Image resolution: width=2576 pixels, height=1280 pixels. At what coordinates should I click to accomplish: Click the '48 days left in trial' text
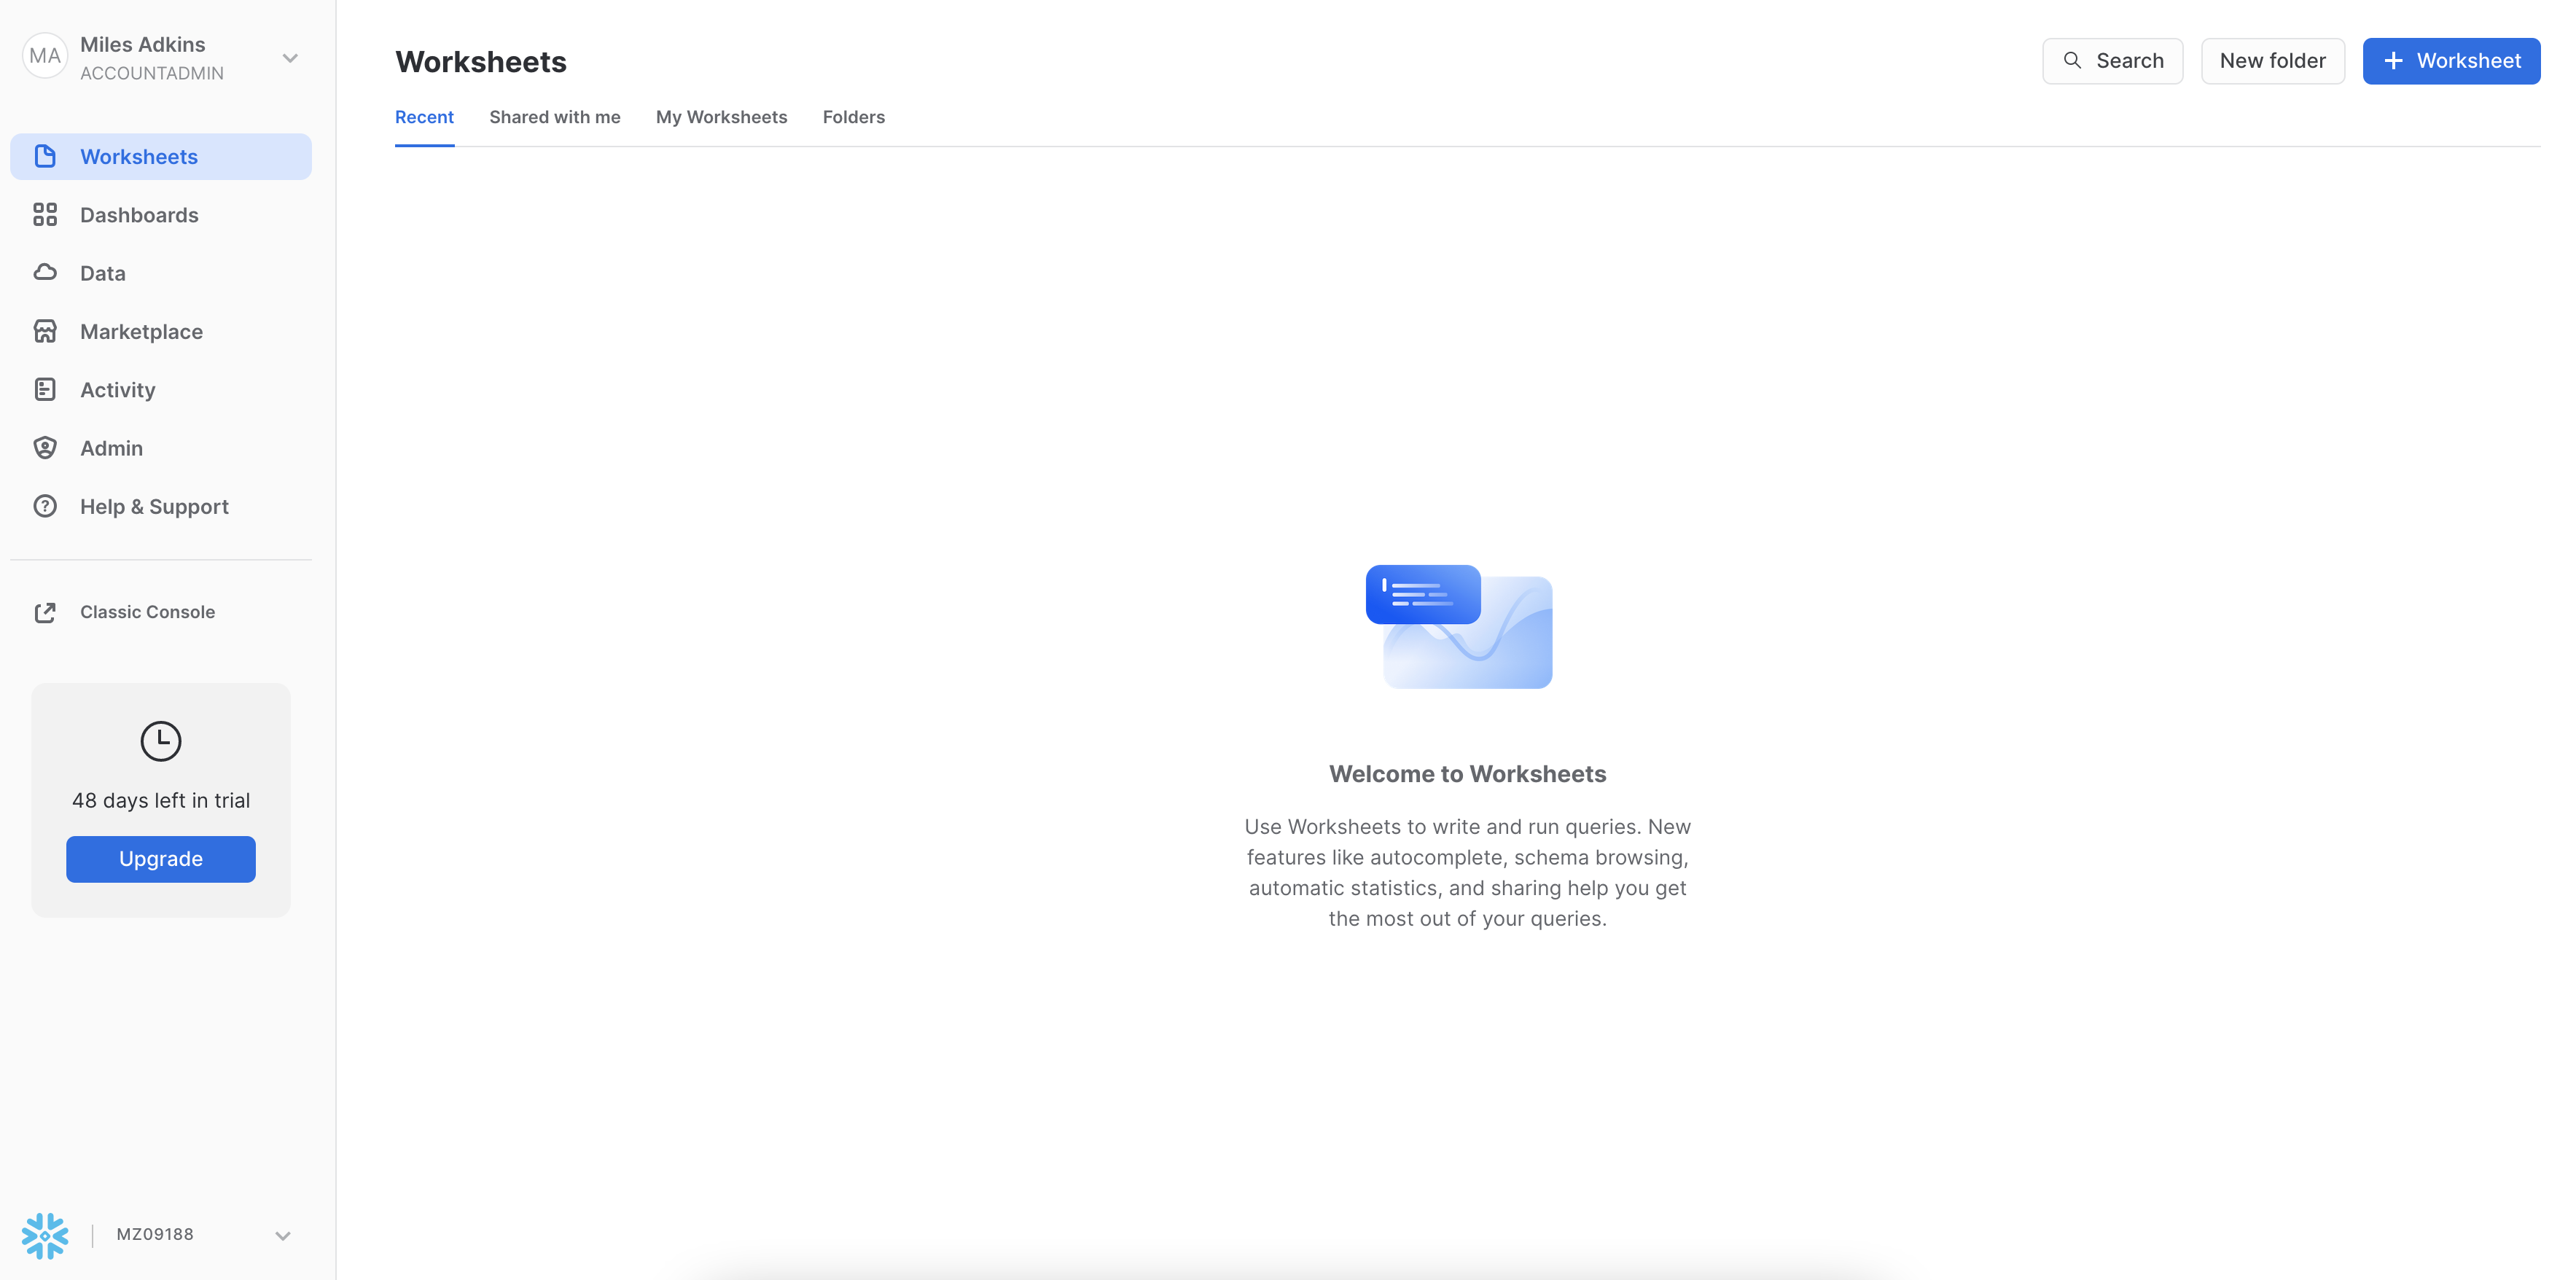point(161,801)
